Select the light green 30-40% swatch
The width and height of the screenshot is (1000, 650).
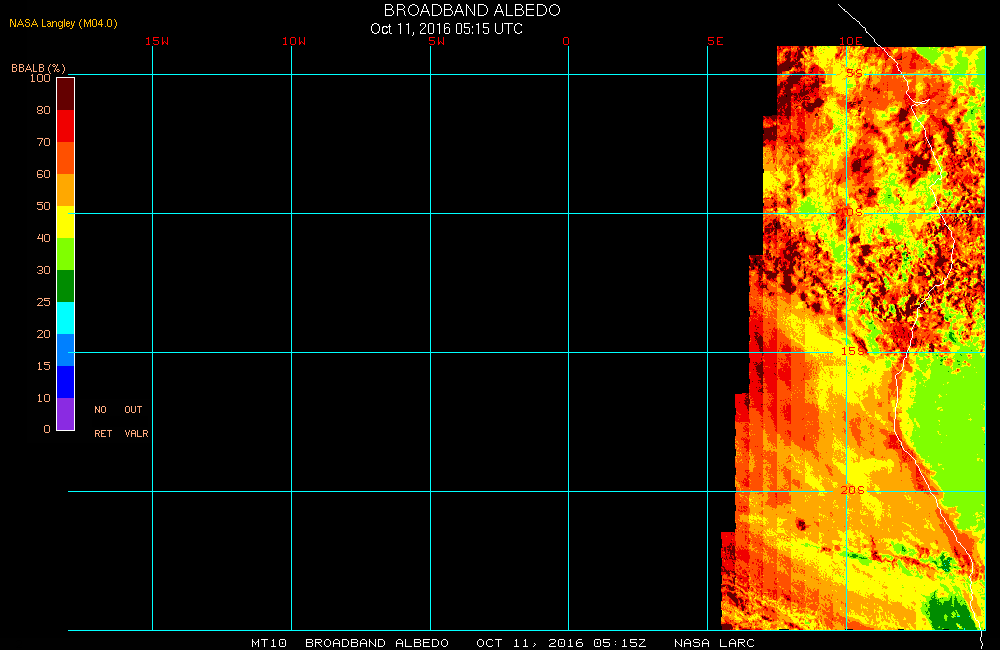click(x=65, y=254)
